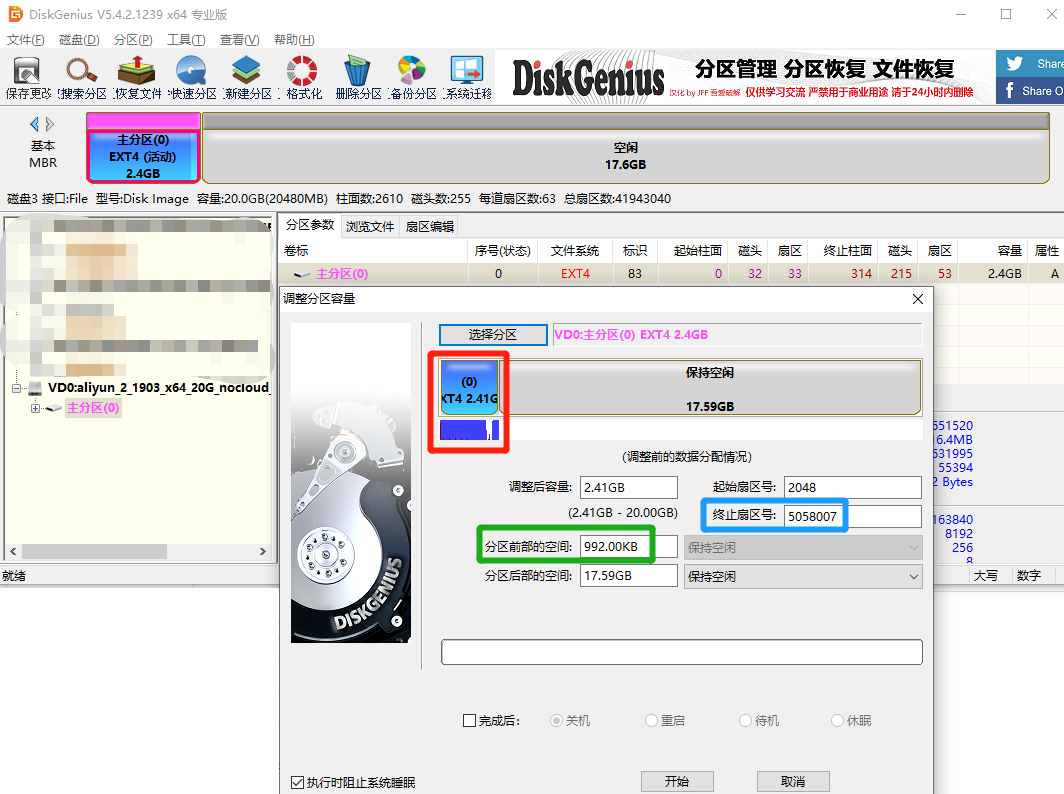Click the 调整后容量 input field
Viewport: 1064px width, 794px height.
coord(628,487)
